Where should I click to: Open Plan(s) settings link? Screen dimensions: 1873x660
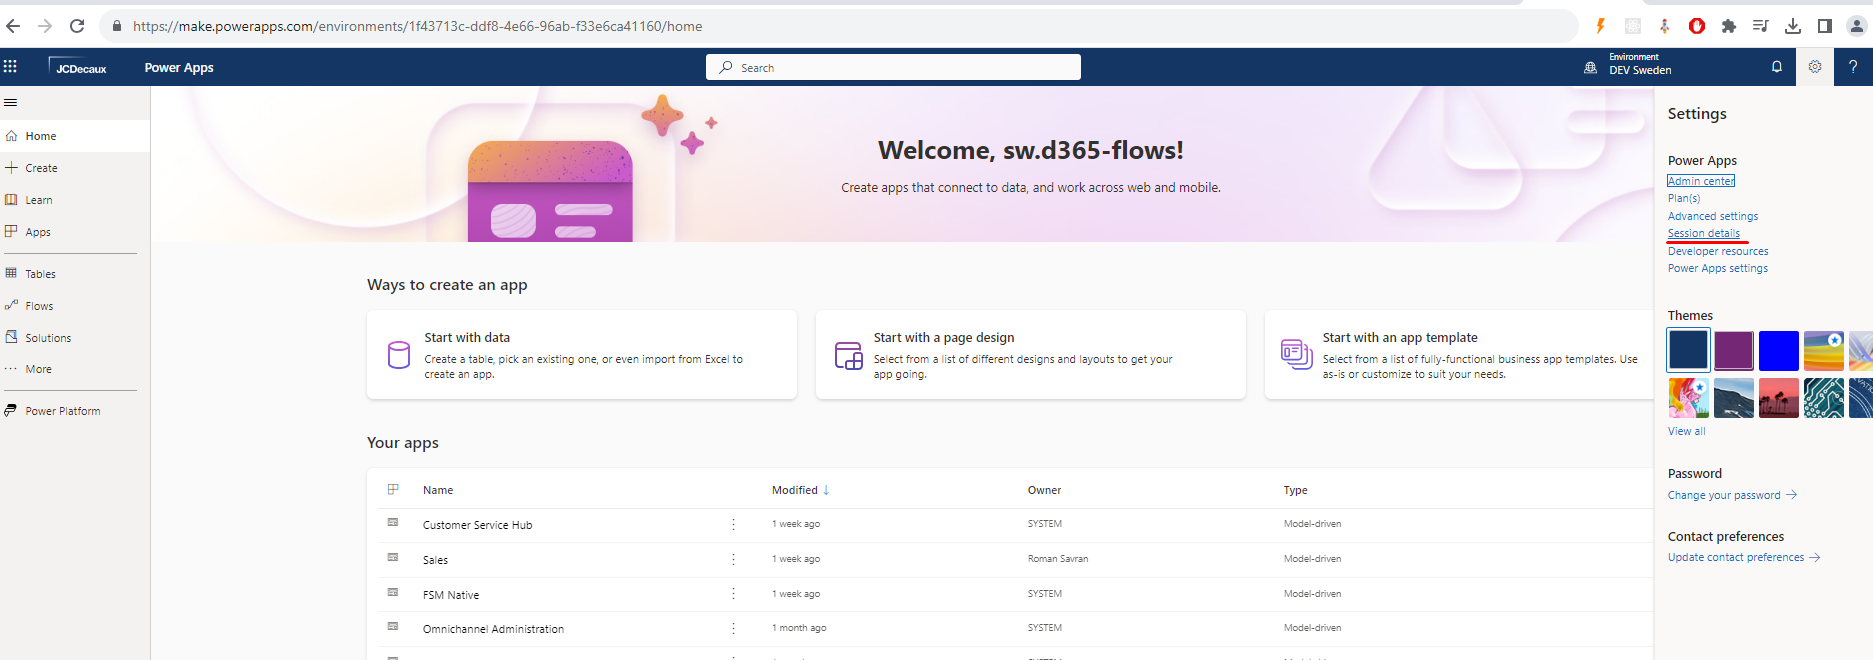[1684, 198]
